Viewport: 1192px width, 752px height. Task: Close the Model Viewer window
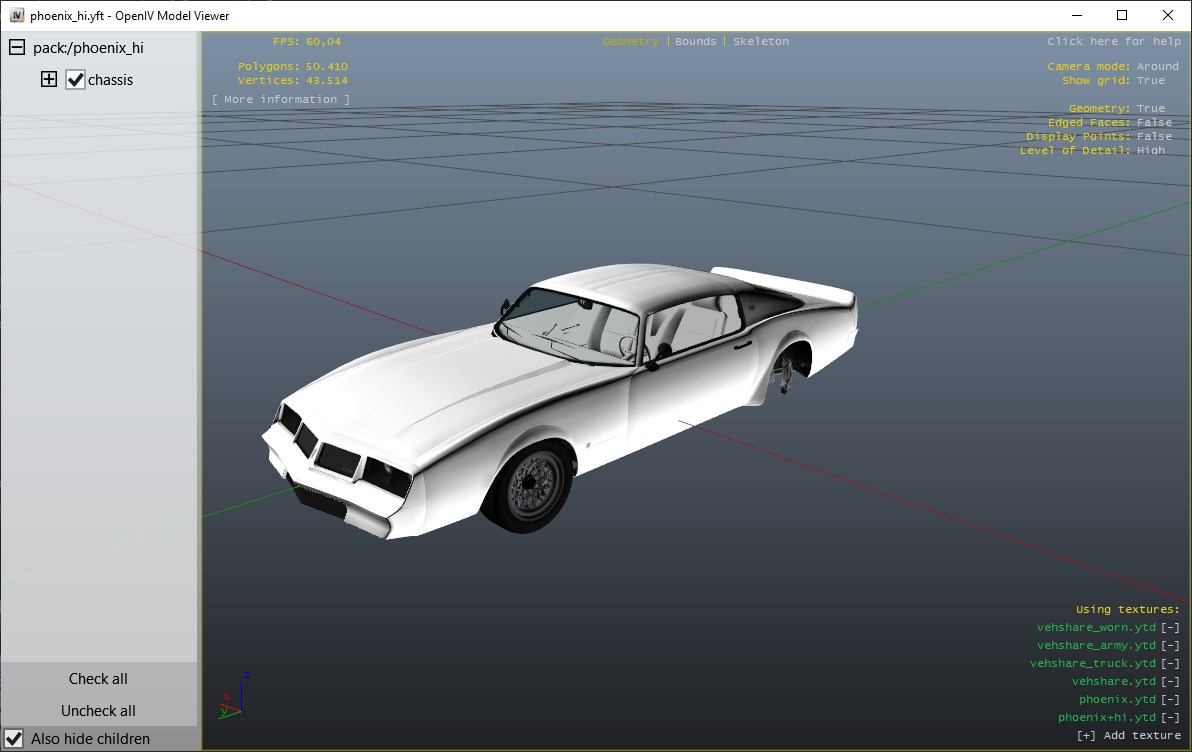[1168, 15]
